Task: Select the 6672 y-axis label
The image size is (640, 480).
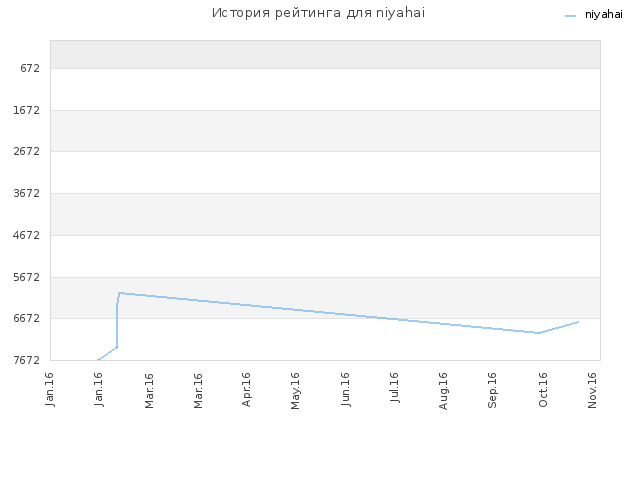Action: pyautogui.click(x=27, y=318)
